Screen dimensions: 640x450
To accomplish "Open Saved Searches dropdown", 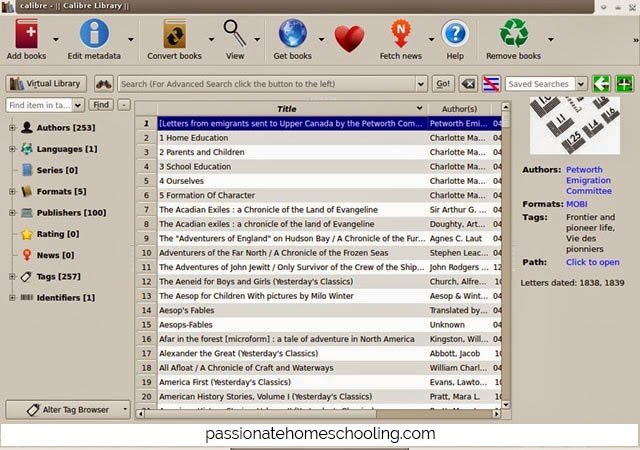I will pyautogui.click(x=581, y=84).
